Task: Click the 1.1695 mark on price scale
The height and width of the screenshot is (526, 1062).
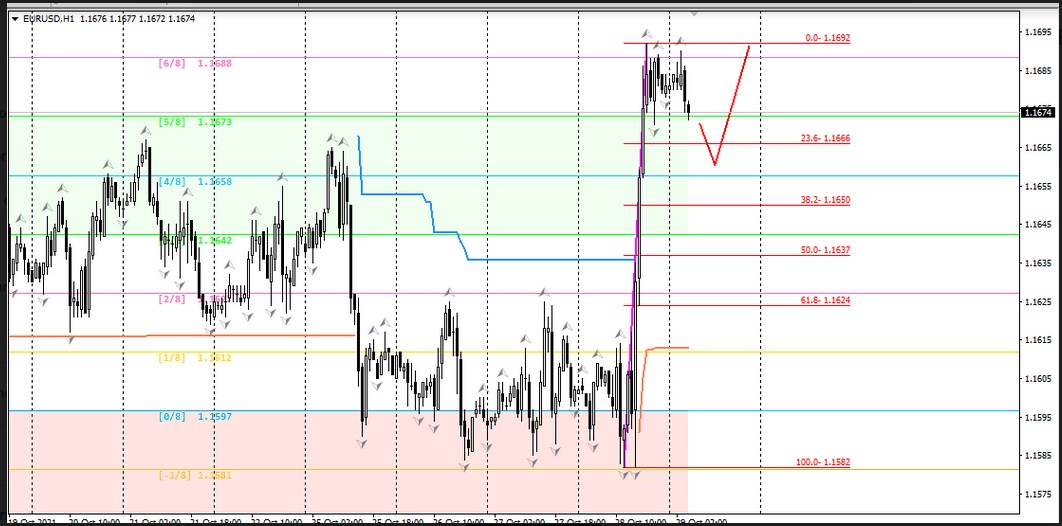Action: [1038, 33]
